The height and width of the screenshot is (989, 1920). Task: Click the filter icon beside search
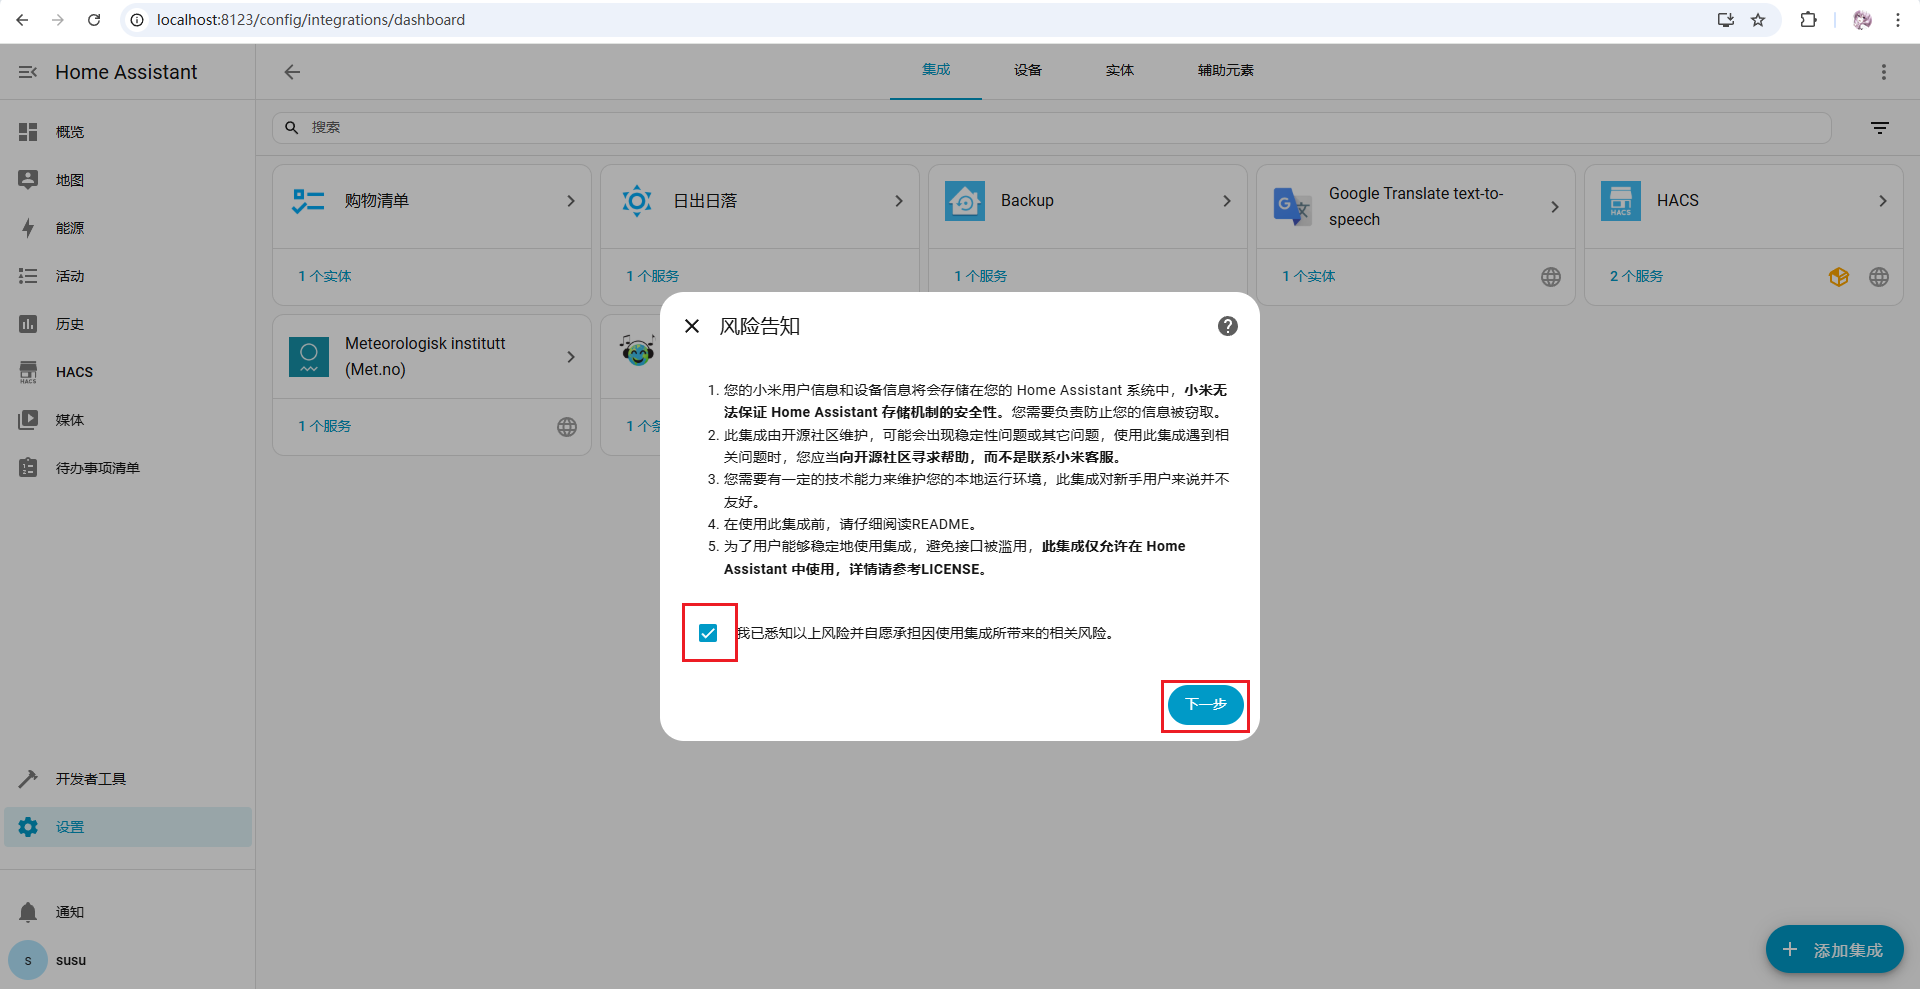coord(1879,128)
